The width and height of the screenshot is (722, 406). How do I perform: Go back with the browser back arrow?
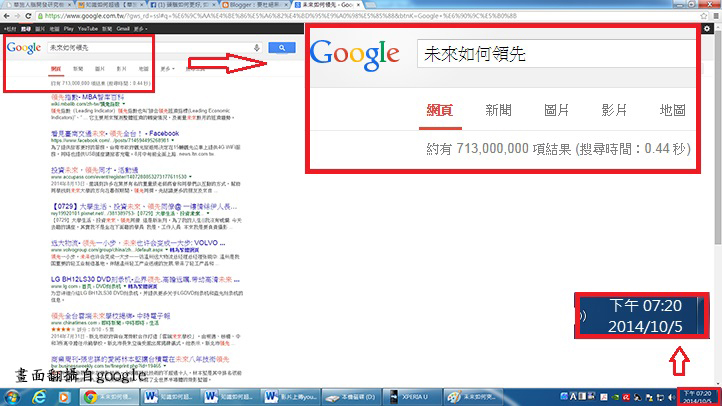(x=6, y=16)
